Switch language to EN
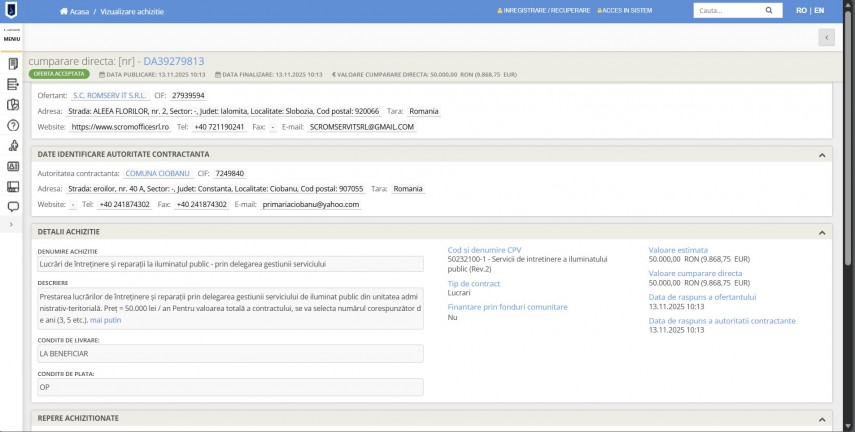 coord(818,11)
